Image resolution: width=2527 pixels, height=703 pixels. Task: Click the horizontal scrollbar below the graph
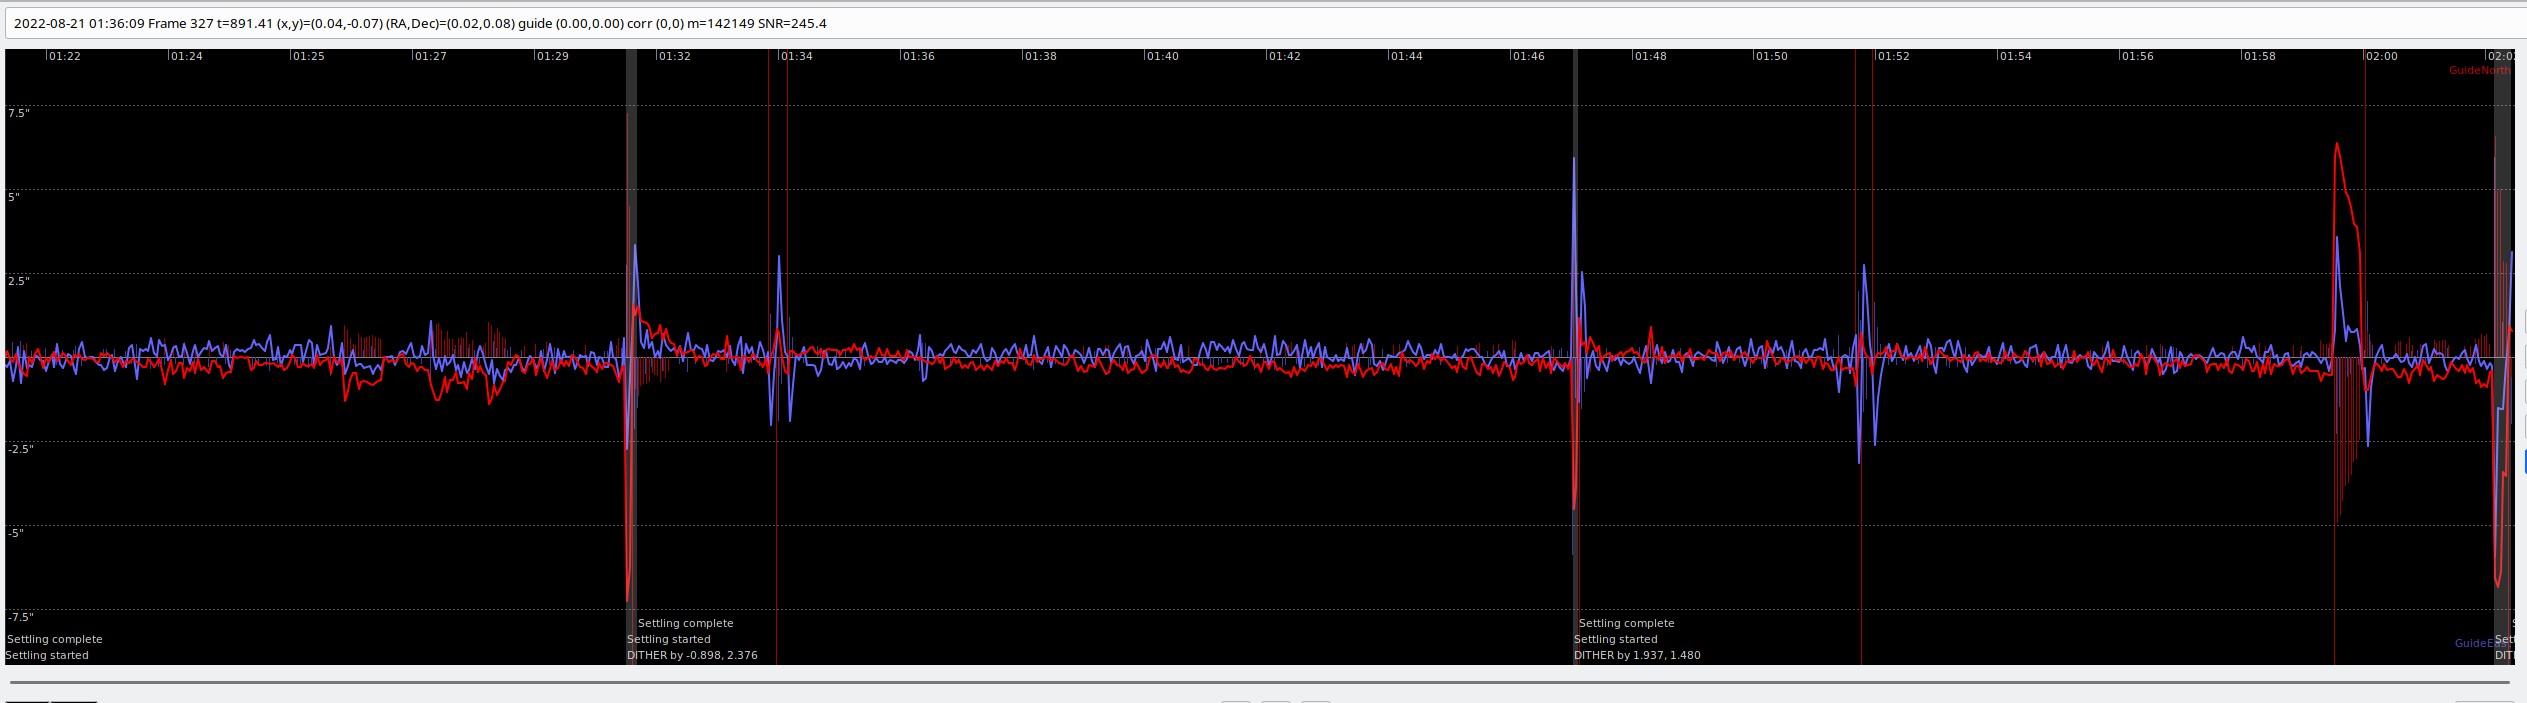(1260, 682)
